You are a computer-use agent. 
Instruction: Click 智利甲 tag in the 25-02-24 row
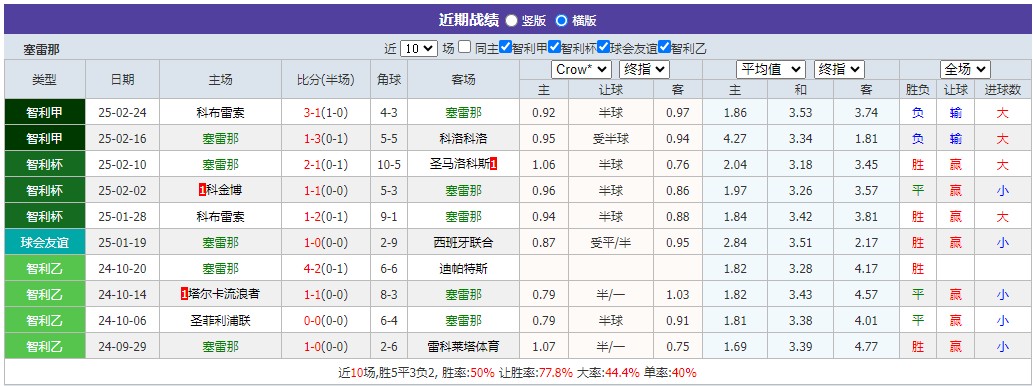45,113
